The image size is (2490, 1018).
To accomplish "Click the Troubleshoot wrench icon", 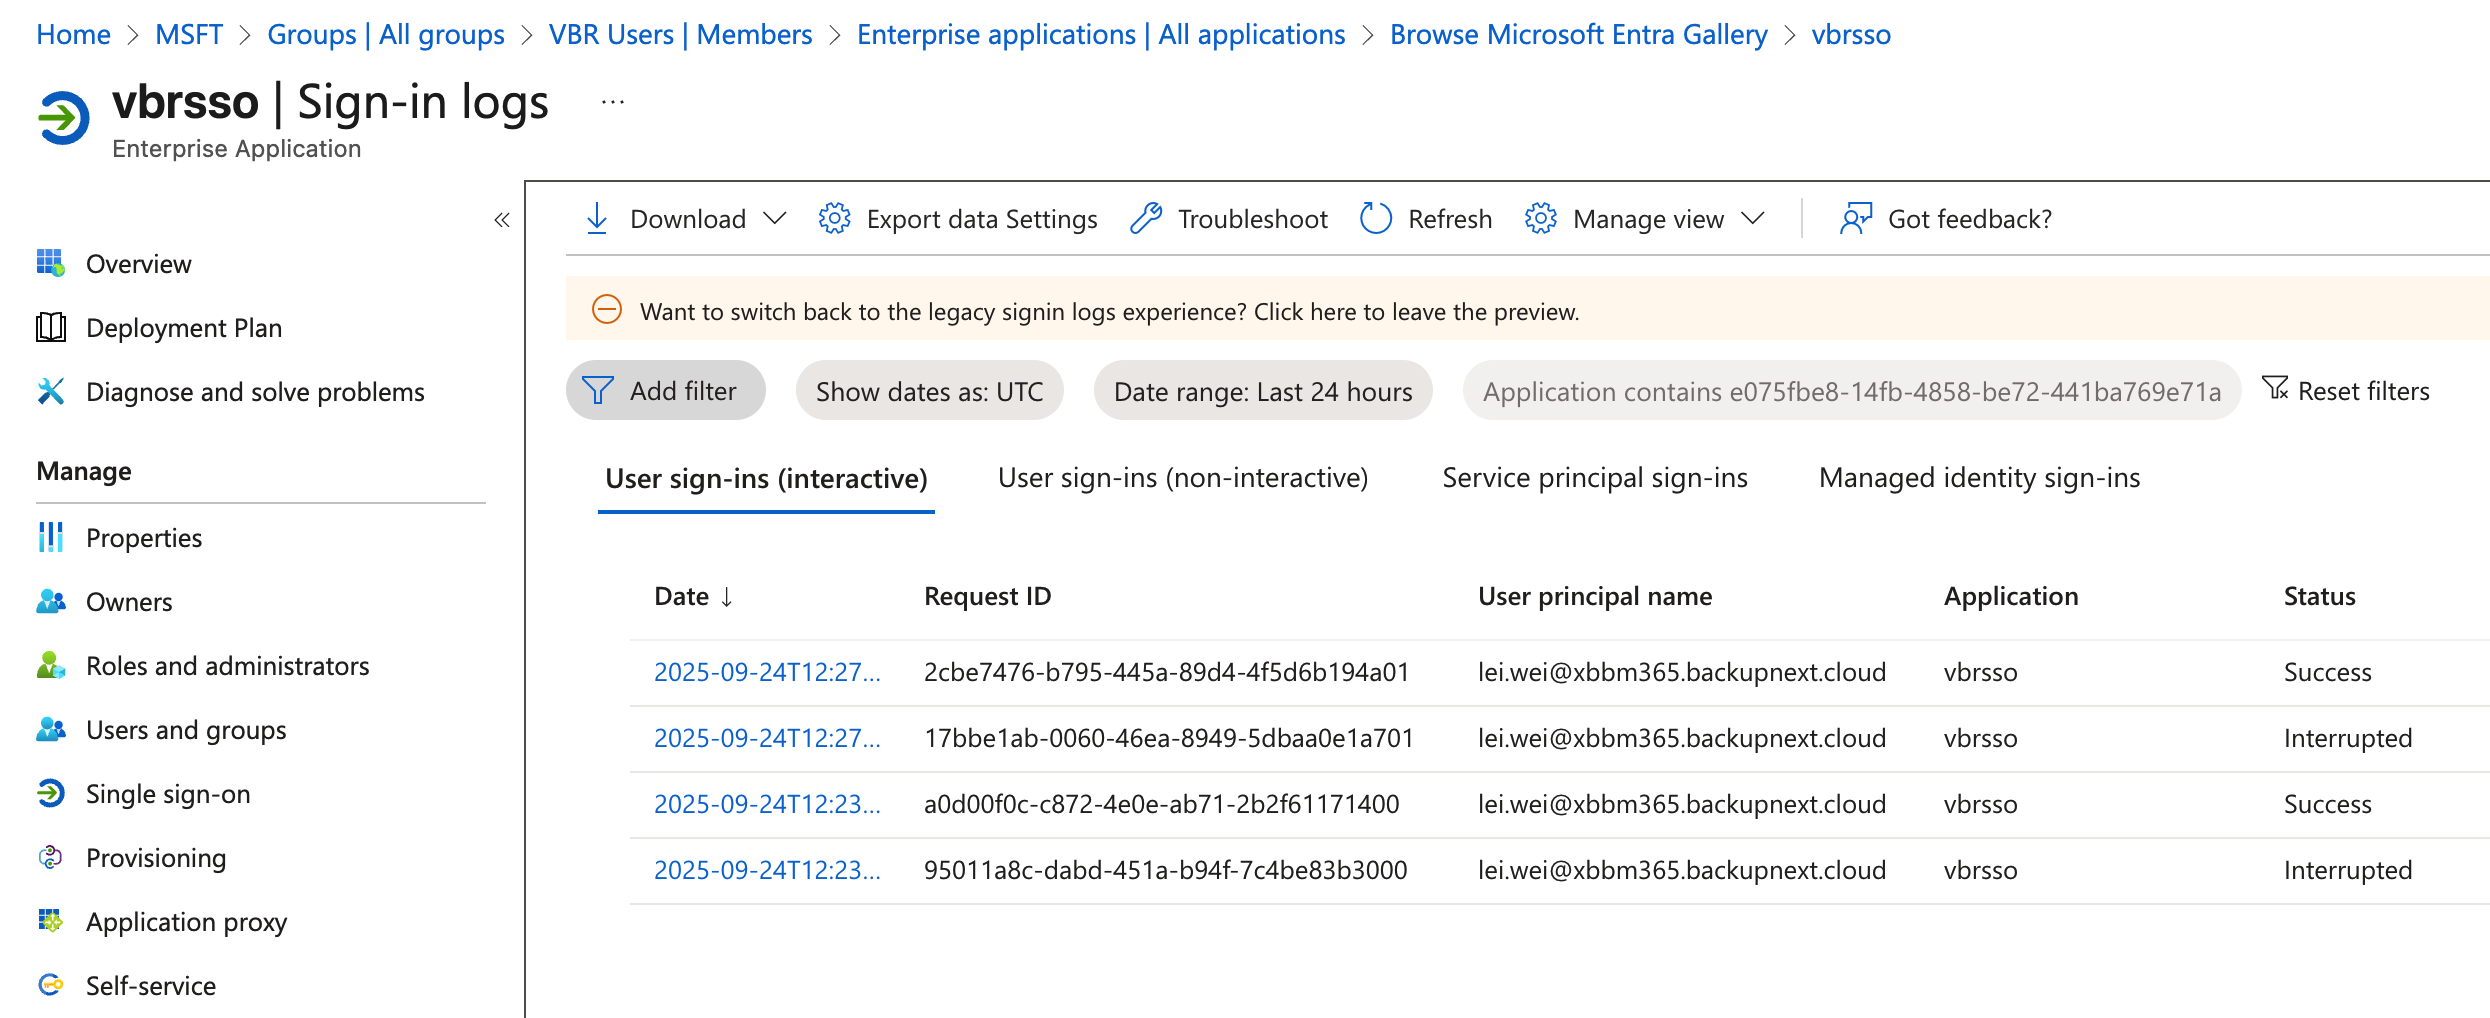I will (1146, 218).
